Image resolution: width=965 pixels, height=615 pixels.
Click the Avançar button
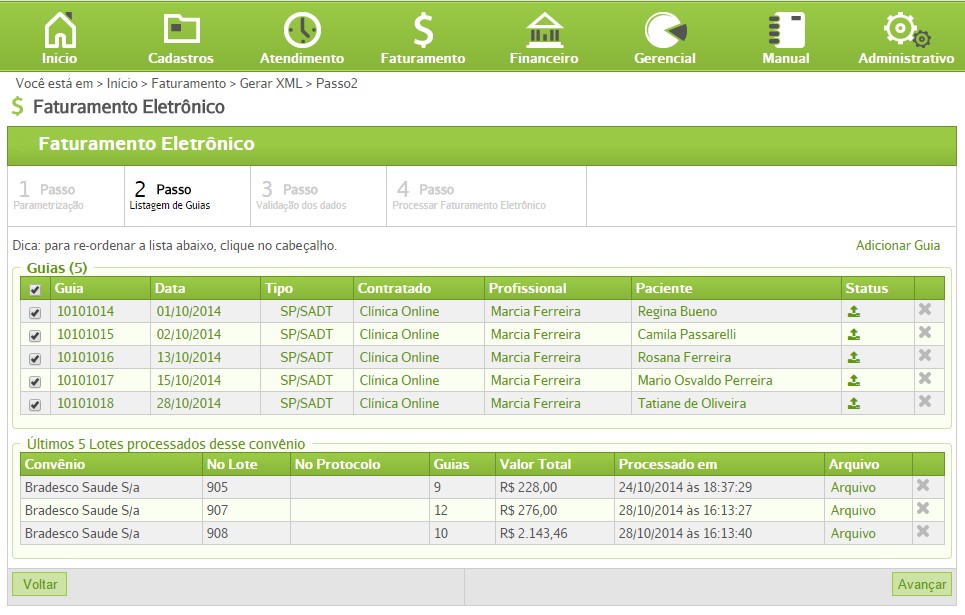(921, 584)
